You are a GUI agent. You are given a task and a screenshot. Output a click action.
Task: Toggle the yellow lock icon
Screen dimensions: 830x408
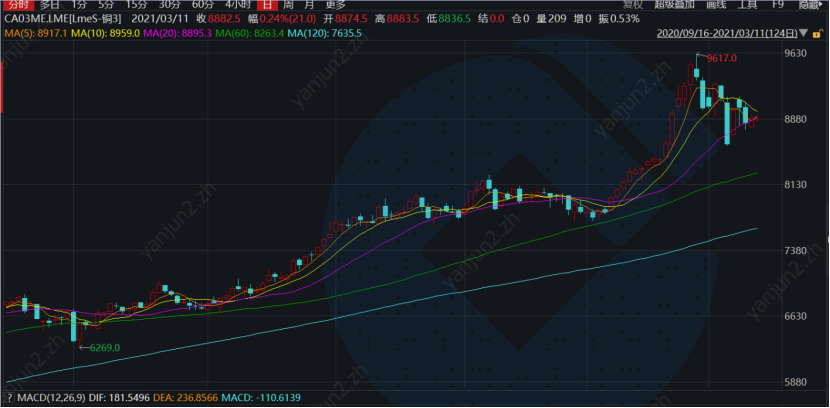click(x=818, y=33)
